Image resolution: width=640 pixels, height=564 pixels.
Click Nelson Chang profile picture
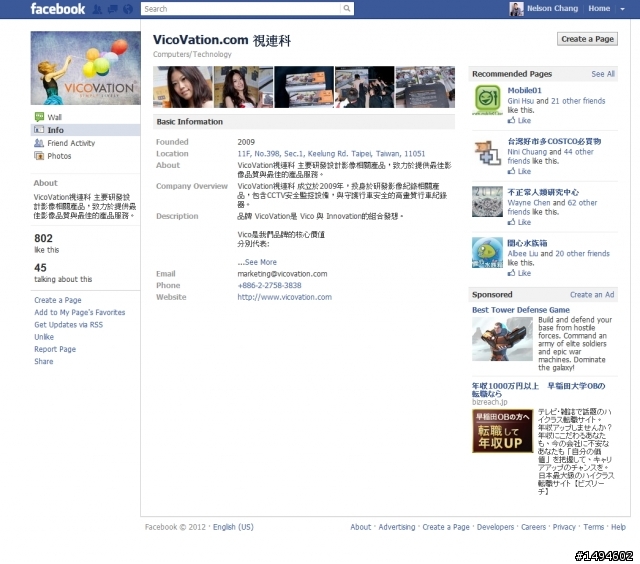(x=516, y=9)
